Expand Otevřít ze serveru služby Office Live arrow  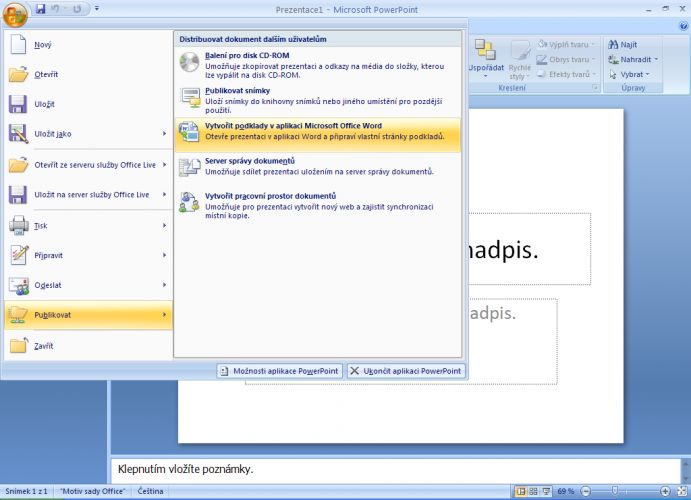[x=164, y=165]
